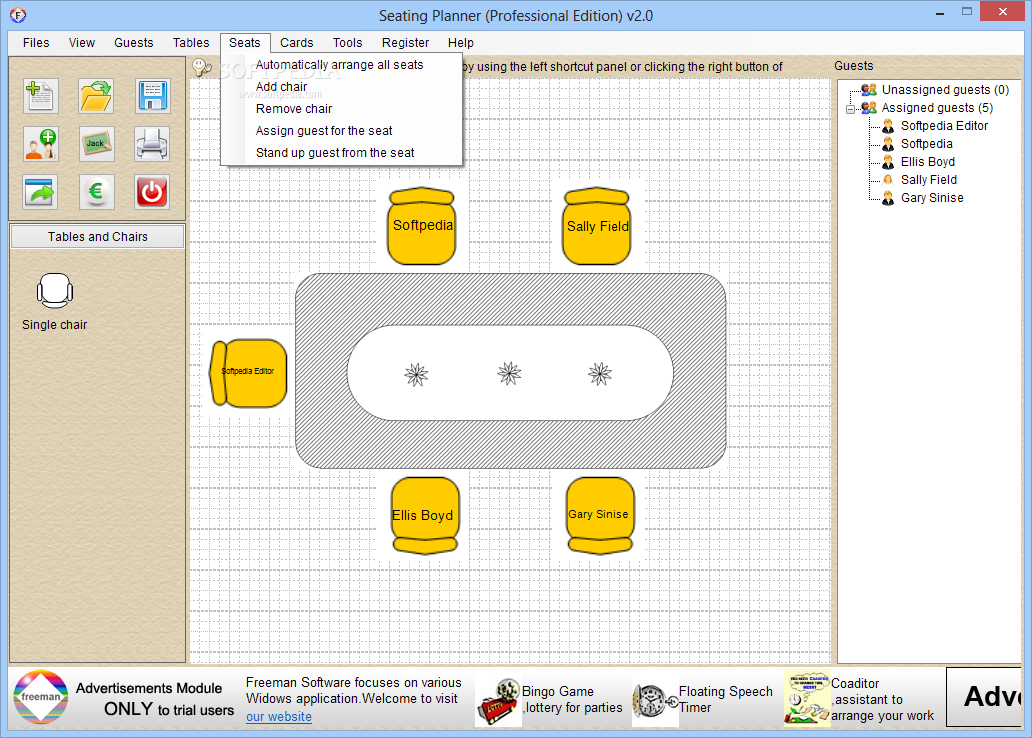Image resolution: width=1032 pixels, height=738 pixels.
Task: Click the Bingo Game ad text
Action: tap(572, 700)
